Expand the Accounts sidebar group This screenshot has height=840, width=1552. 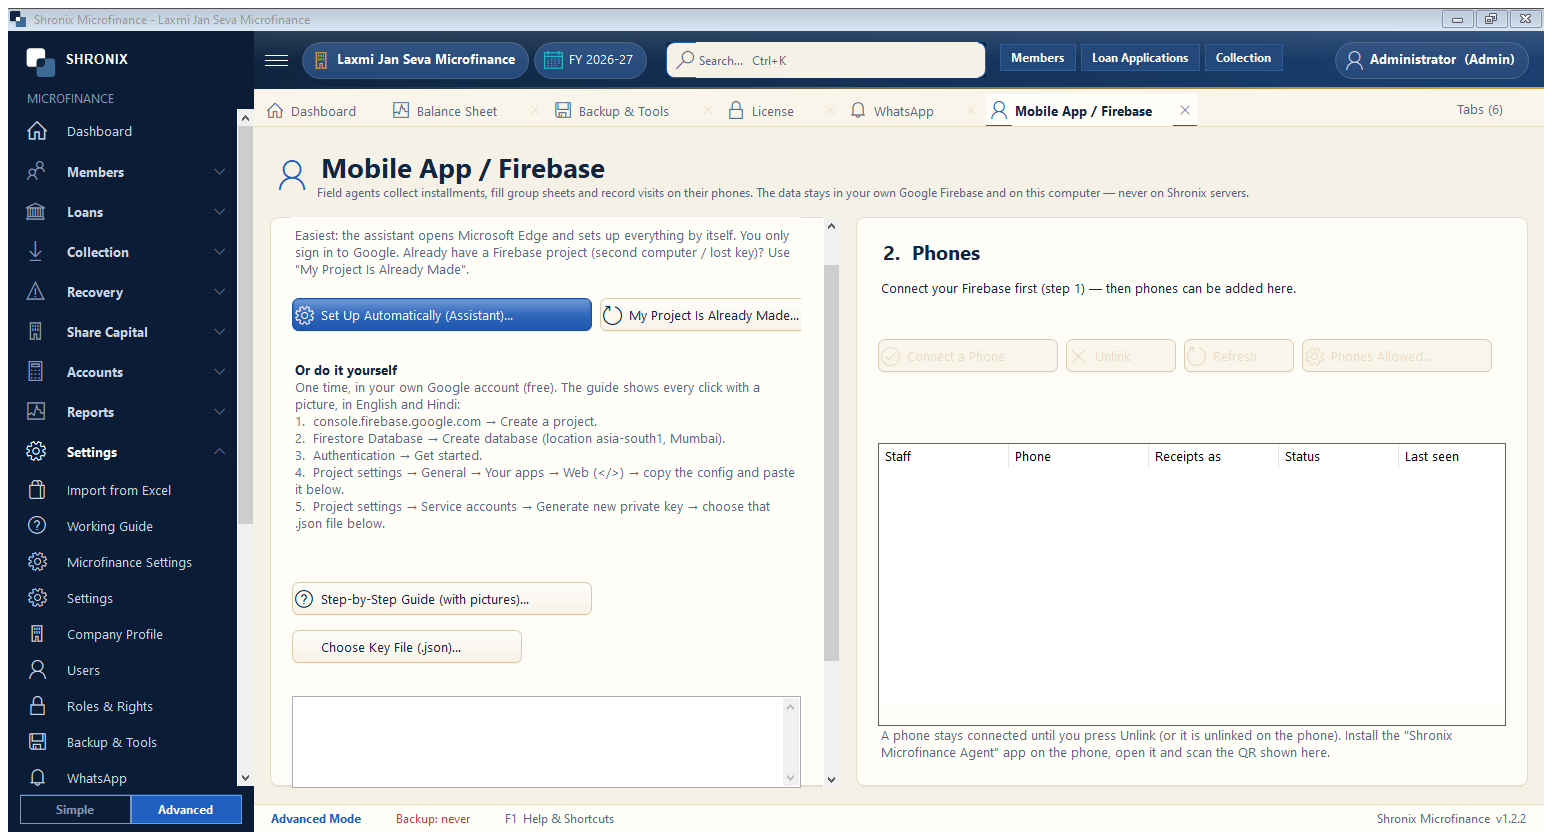219,372
